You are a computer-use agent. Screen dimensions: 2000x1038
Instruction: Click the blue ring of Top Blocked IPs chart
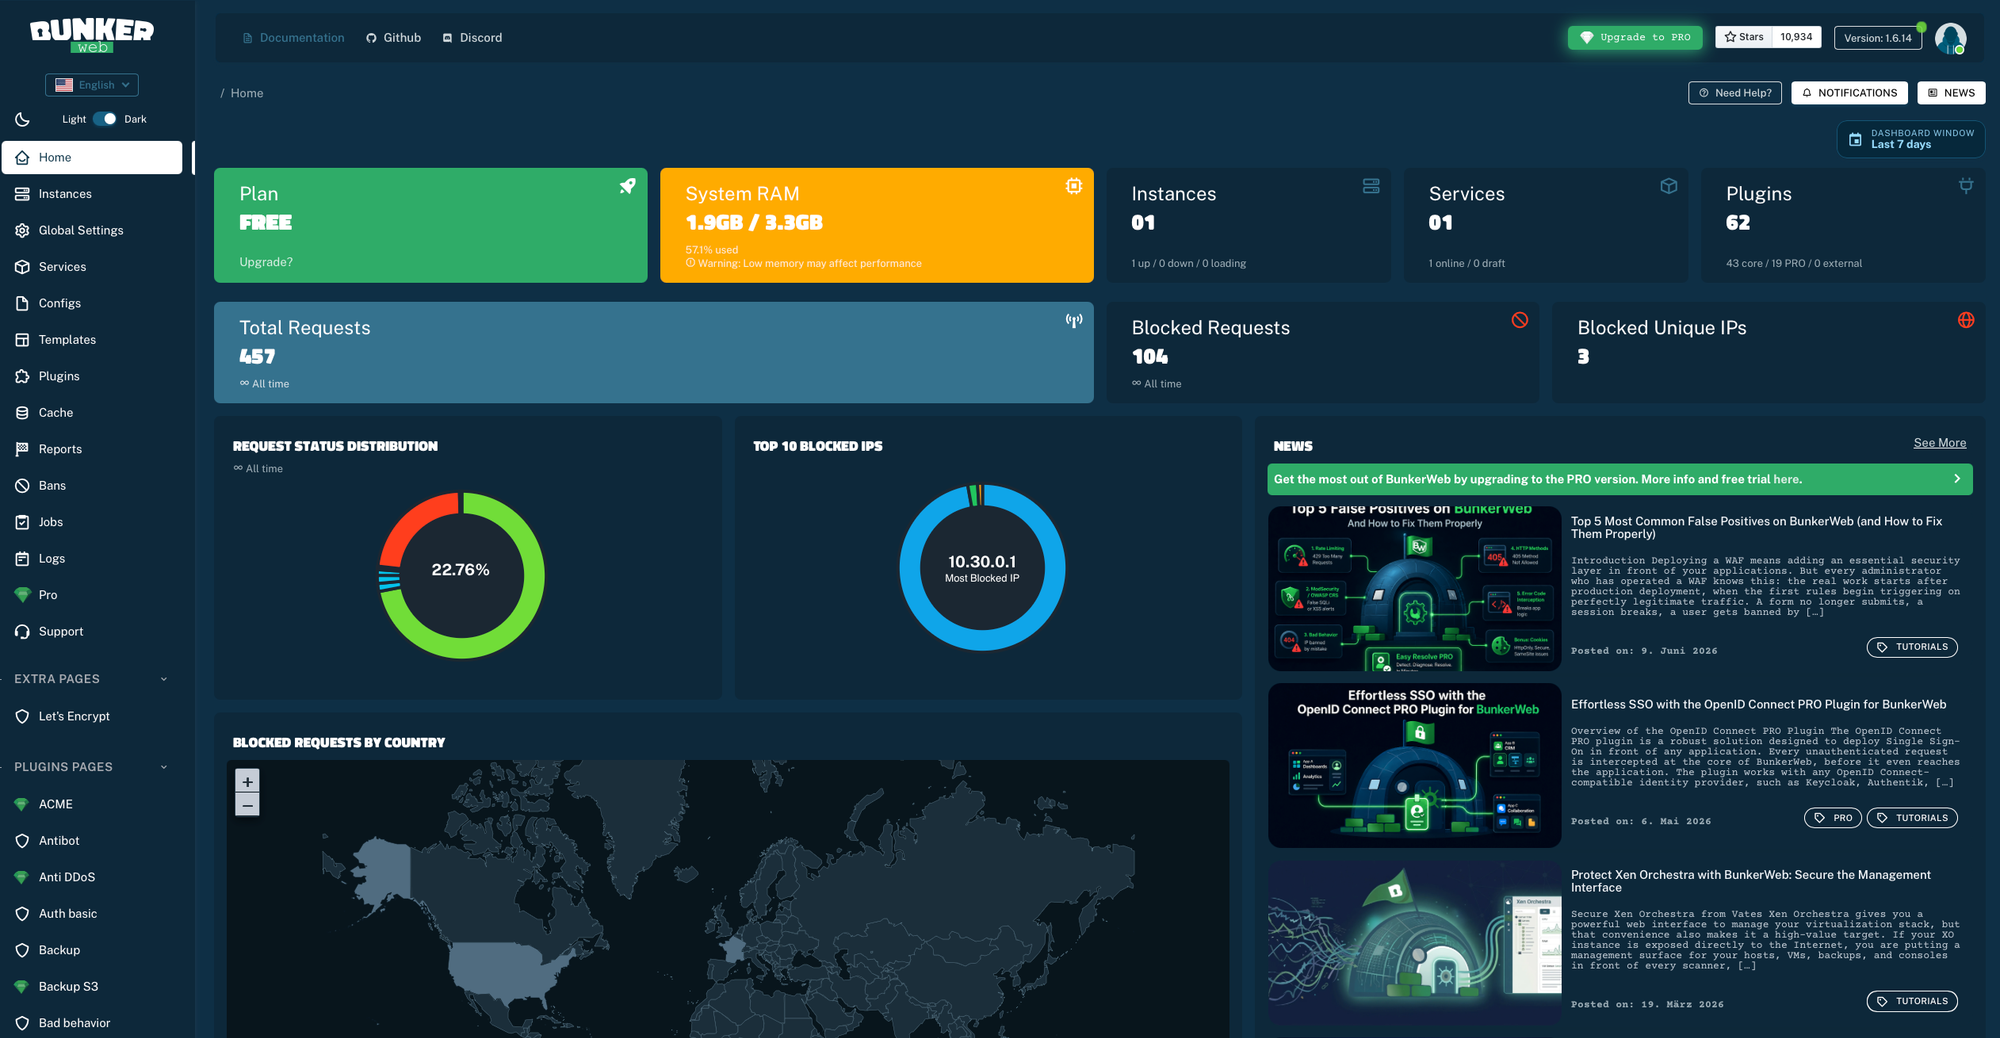coord(982,641)
